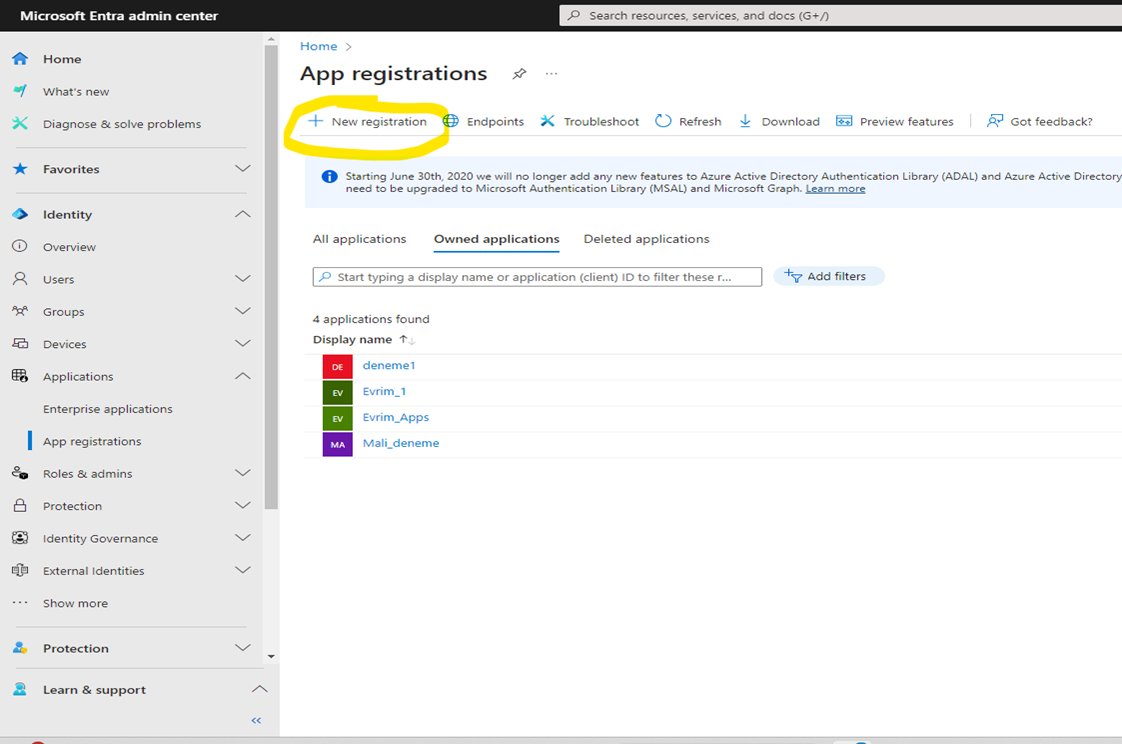Open the Evrim_Apps application
Screen dimensions: 1122x744
coord(396,418)
